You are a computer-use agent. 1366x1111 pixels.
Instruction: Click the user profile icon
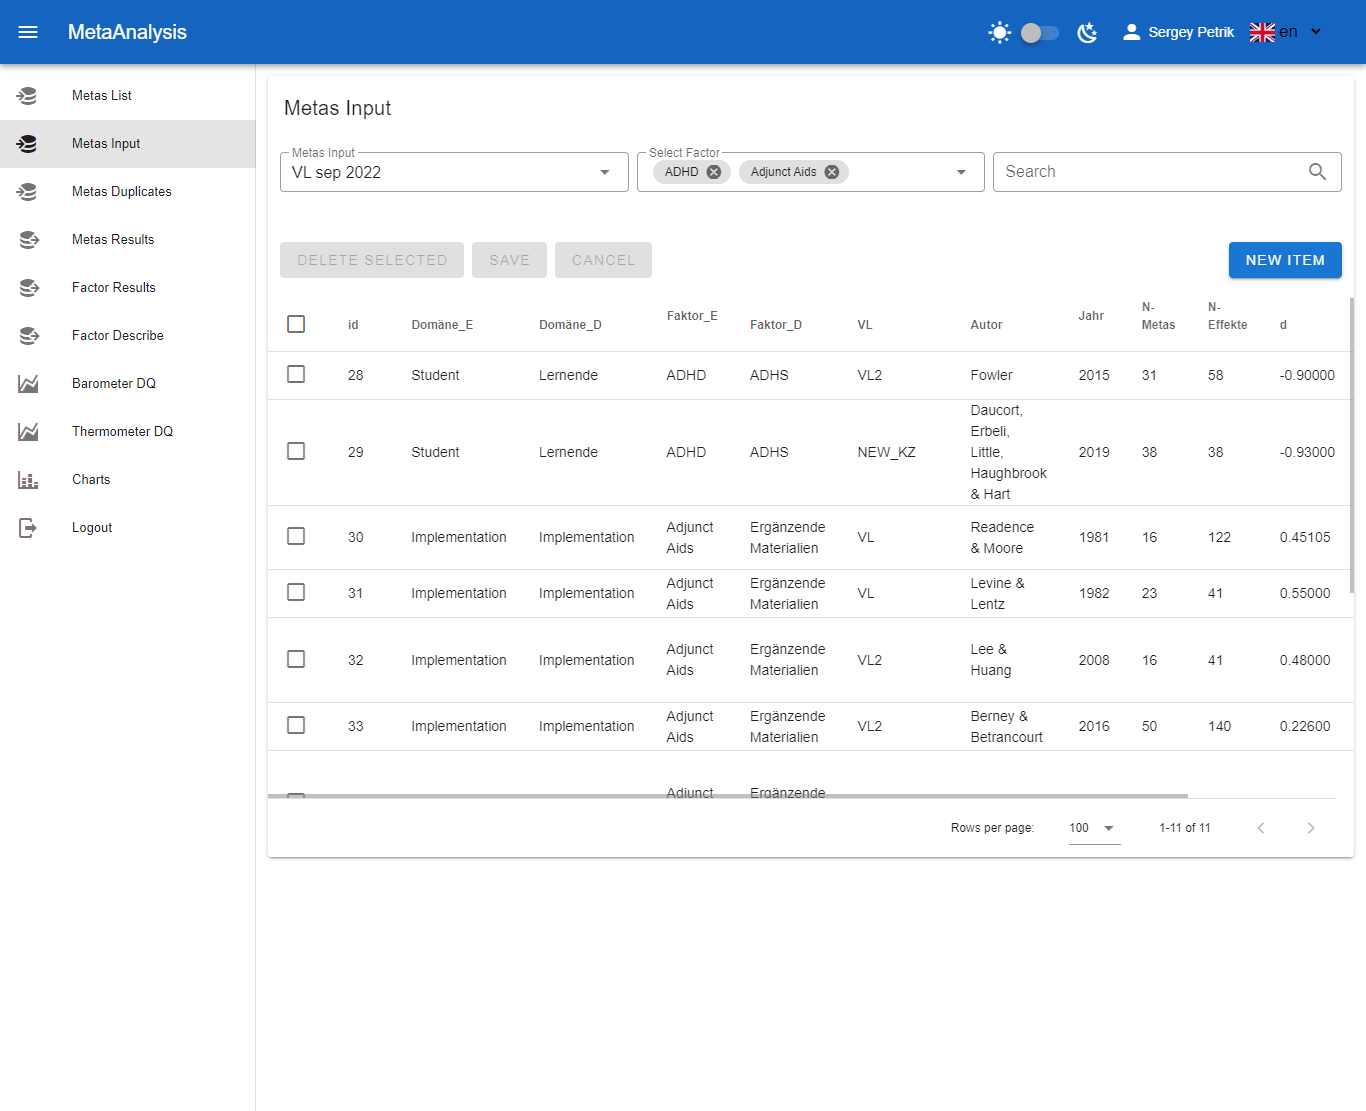pos(1131,32)
